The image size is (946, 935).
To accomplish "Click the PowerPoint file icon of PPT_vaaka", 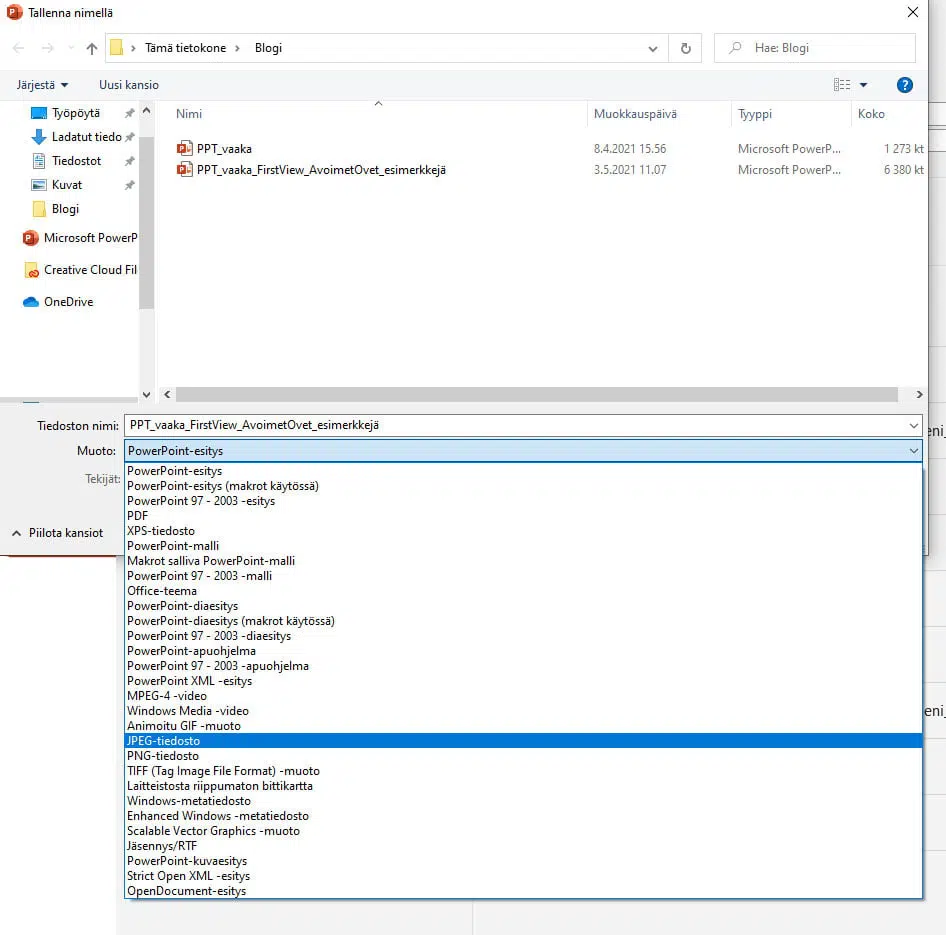I will (185, 148).
